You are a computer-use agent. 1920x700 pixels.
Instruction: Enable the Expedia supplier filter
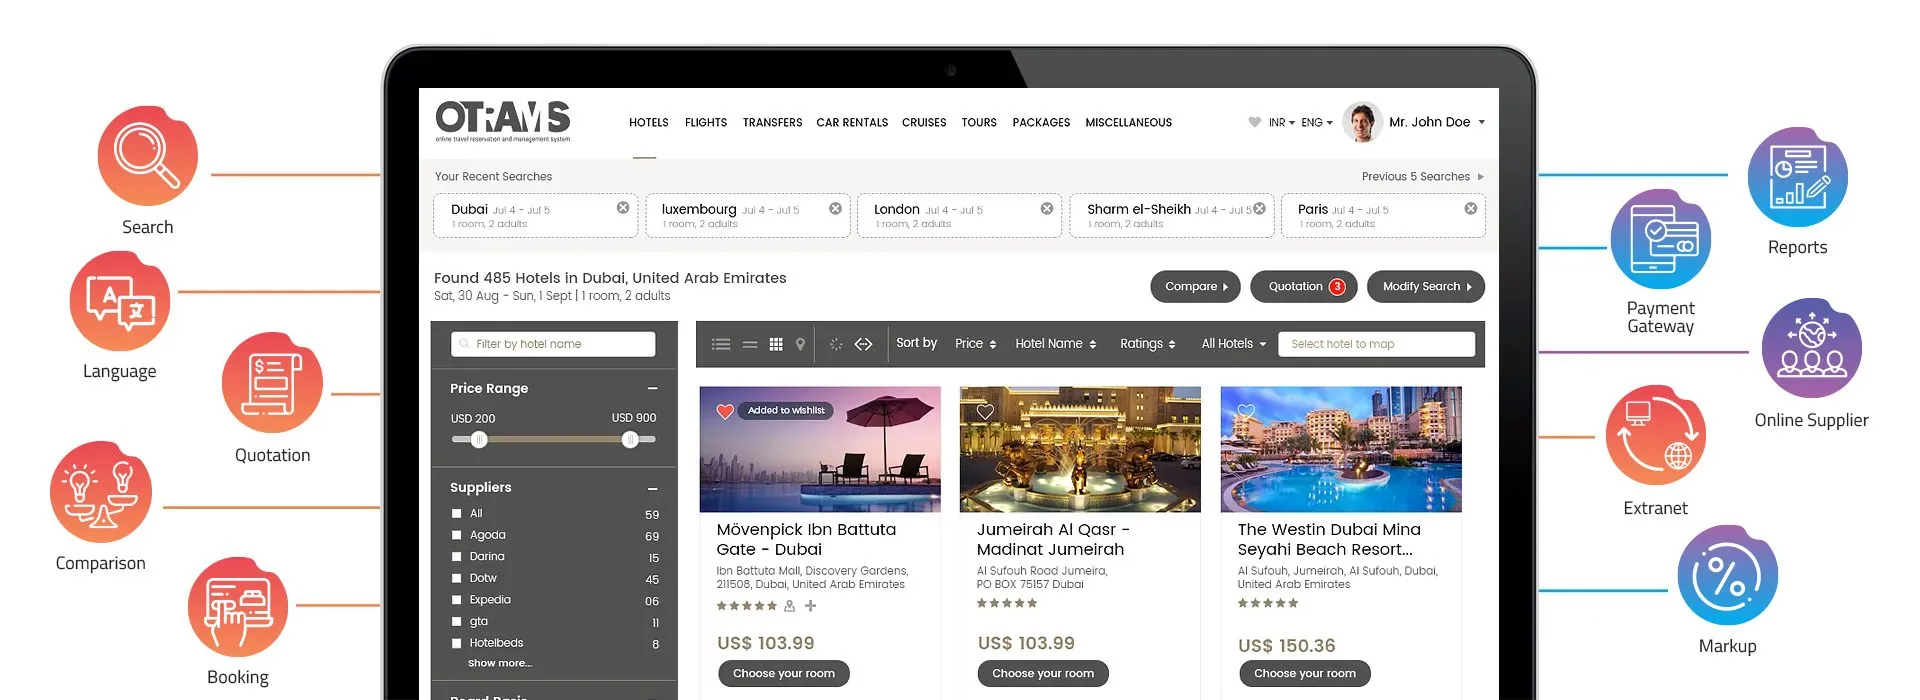click(x=457, y=600)
